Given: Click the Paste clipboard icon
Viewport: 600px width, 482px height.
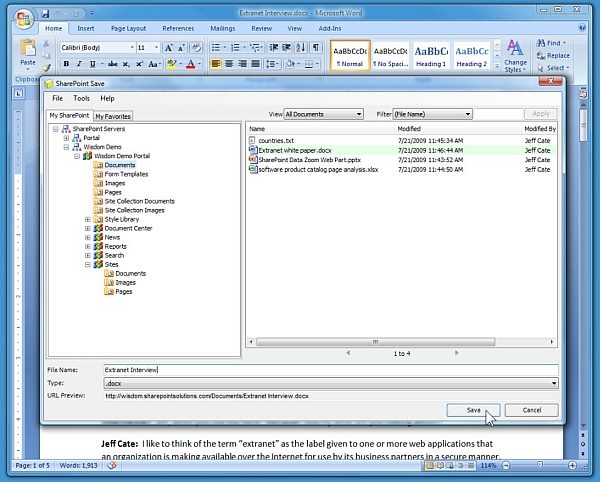Looking at the screenshot, I should coord(28,48).
